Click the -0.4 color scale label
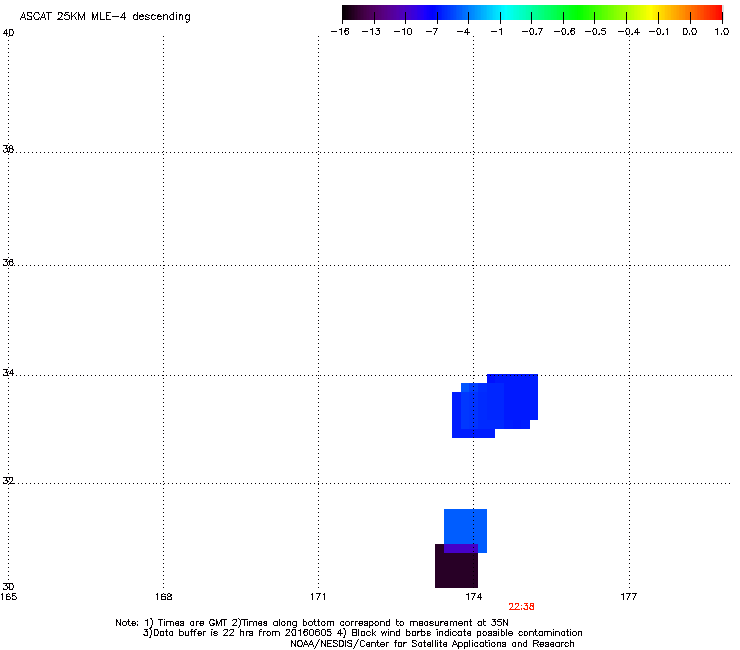 point(629,32)
